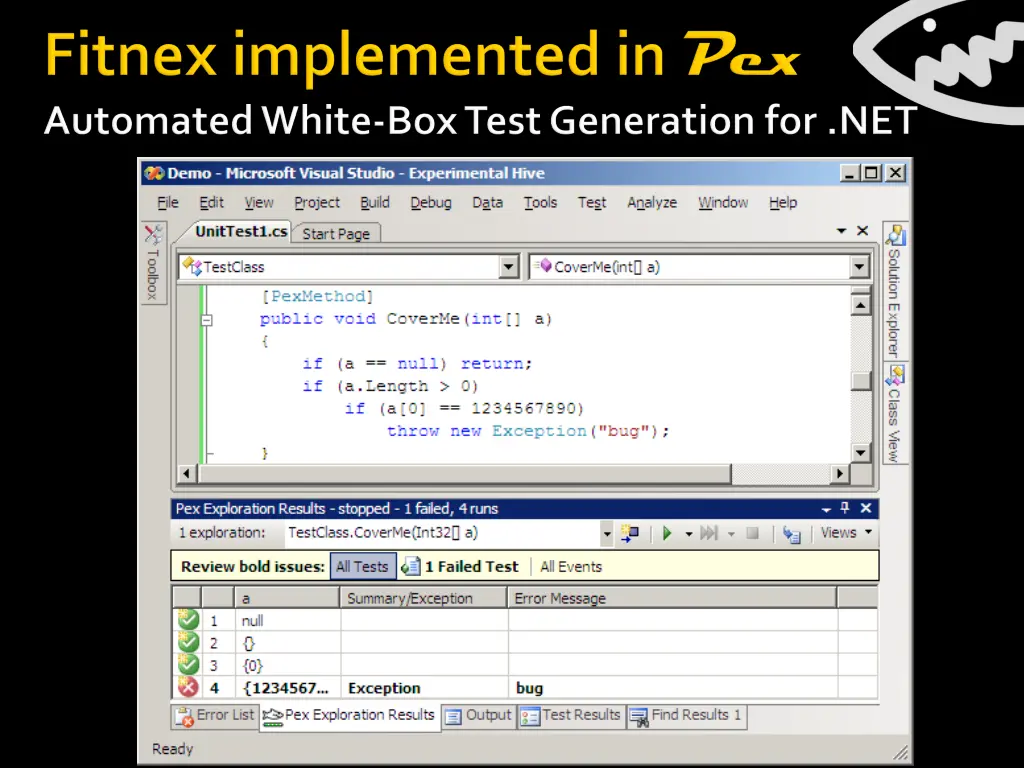Click the Visual Studio title bar logo
This screenshot has height=768, width=1024.
[154, 173]
